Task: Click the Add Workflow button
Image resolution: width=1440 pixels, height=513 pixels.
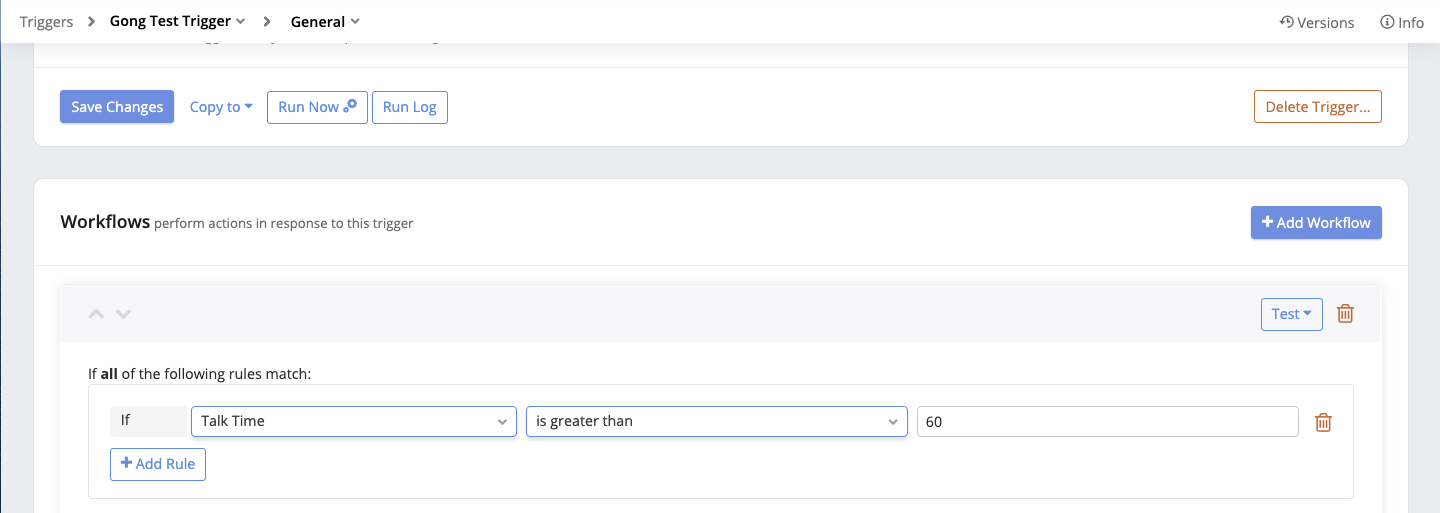Action: coord(1316,223)
